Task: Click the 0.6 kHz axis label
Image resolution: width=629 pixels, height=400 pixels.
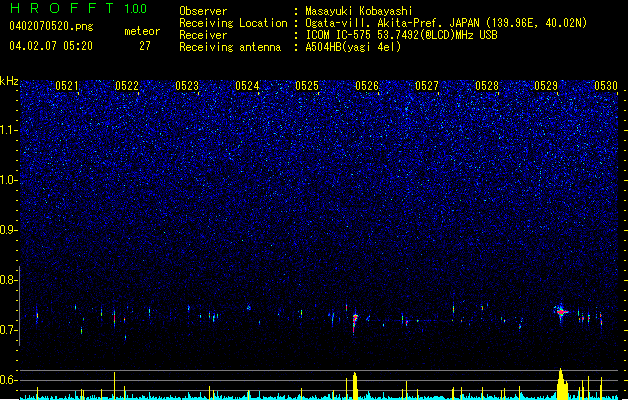Action: coord(9,380)
